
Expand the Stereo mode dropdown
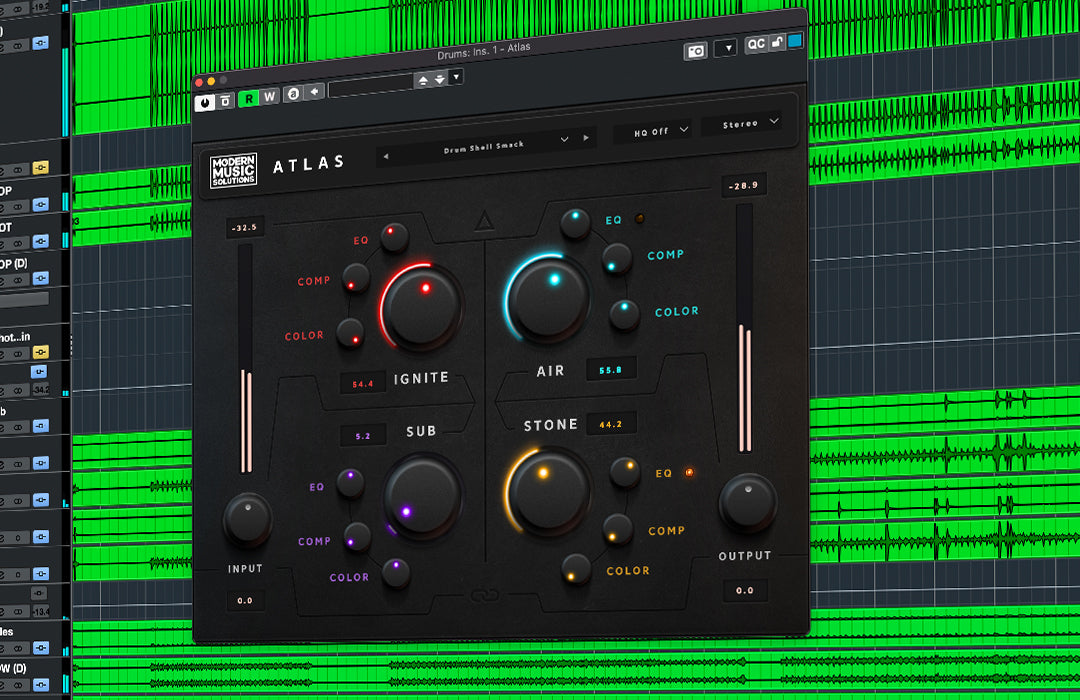(x=741, y=124)
